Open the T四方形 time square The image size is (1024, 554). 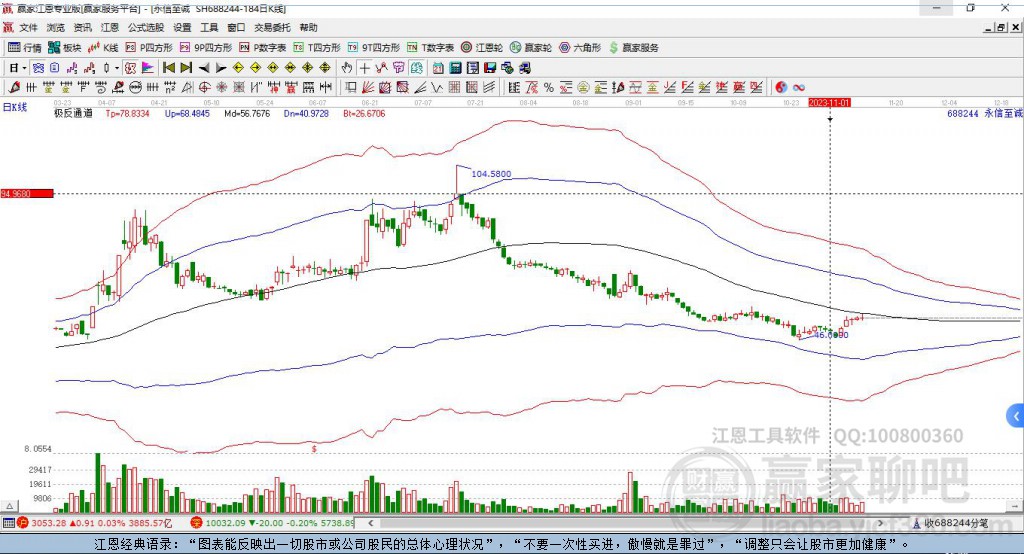coord(317,48)
